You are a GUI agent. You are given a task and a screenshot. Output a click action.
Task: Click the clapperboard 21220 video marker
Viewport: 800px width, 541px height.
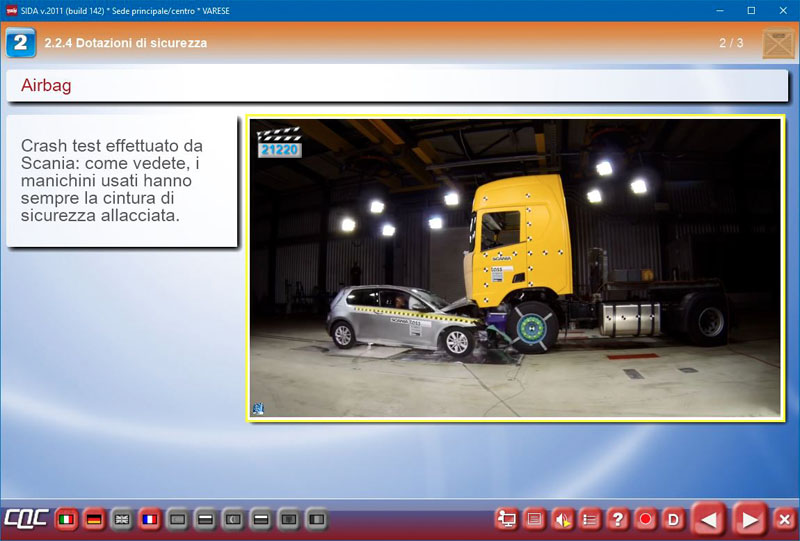tap(279, 141)
